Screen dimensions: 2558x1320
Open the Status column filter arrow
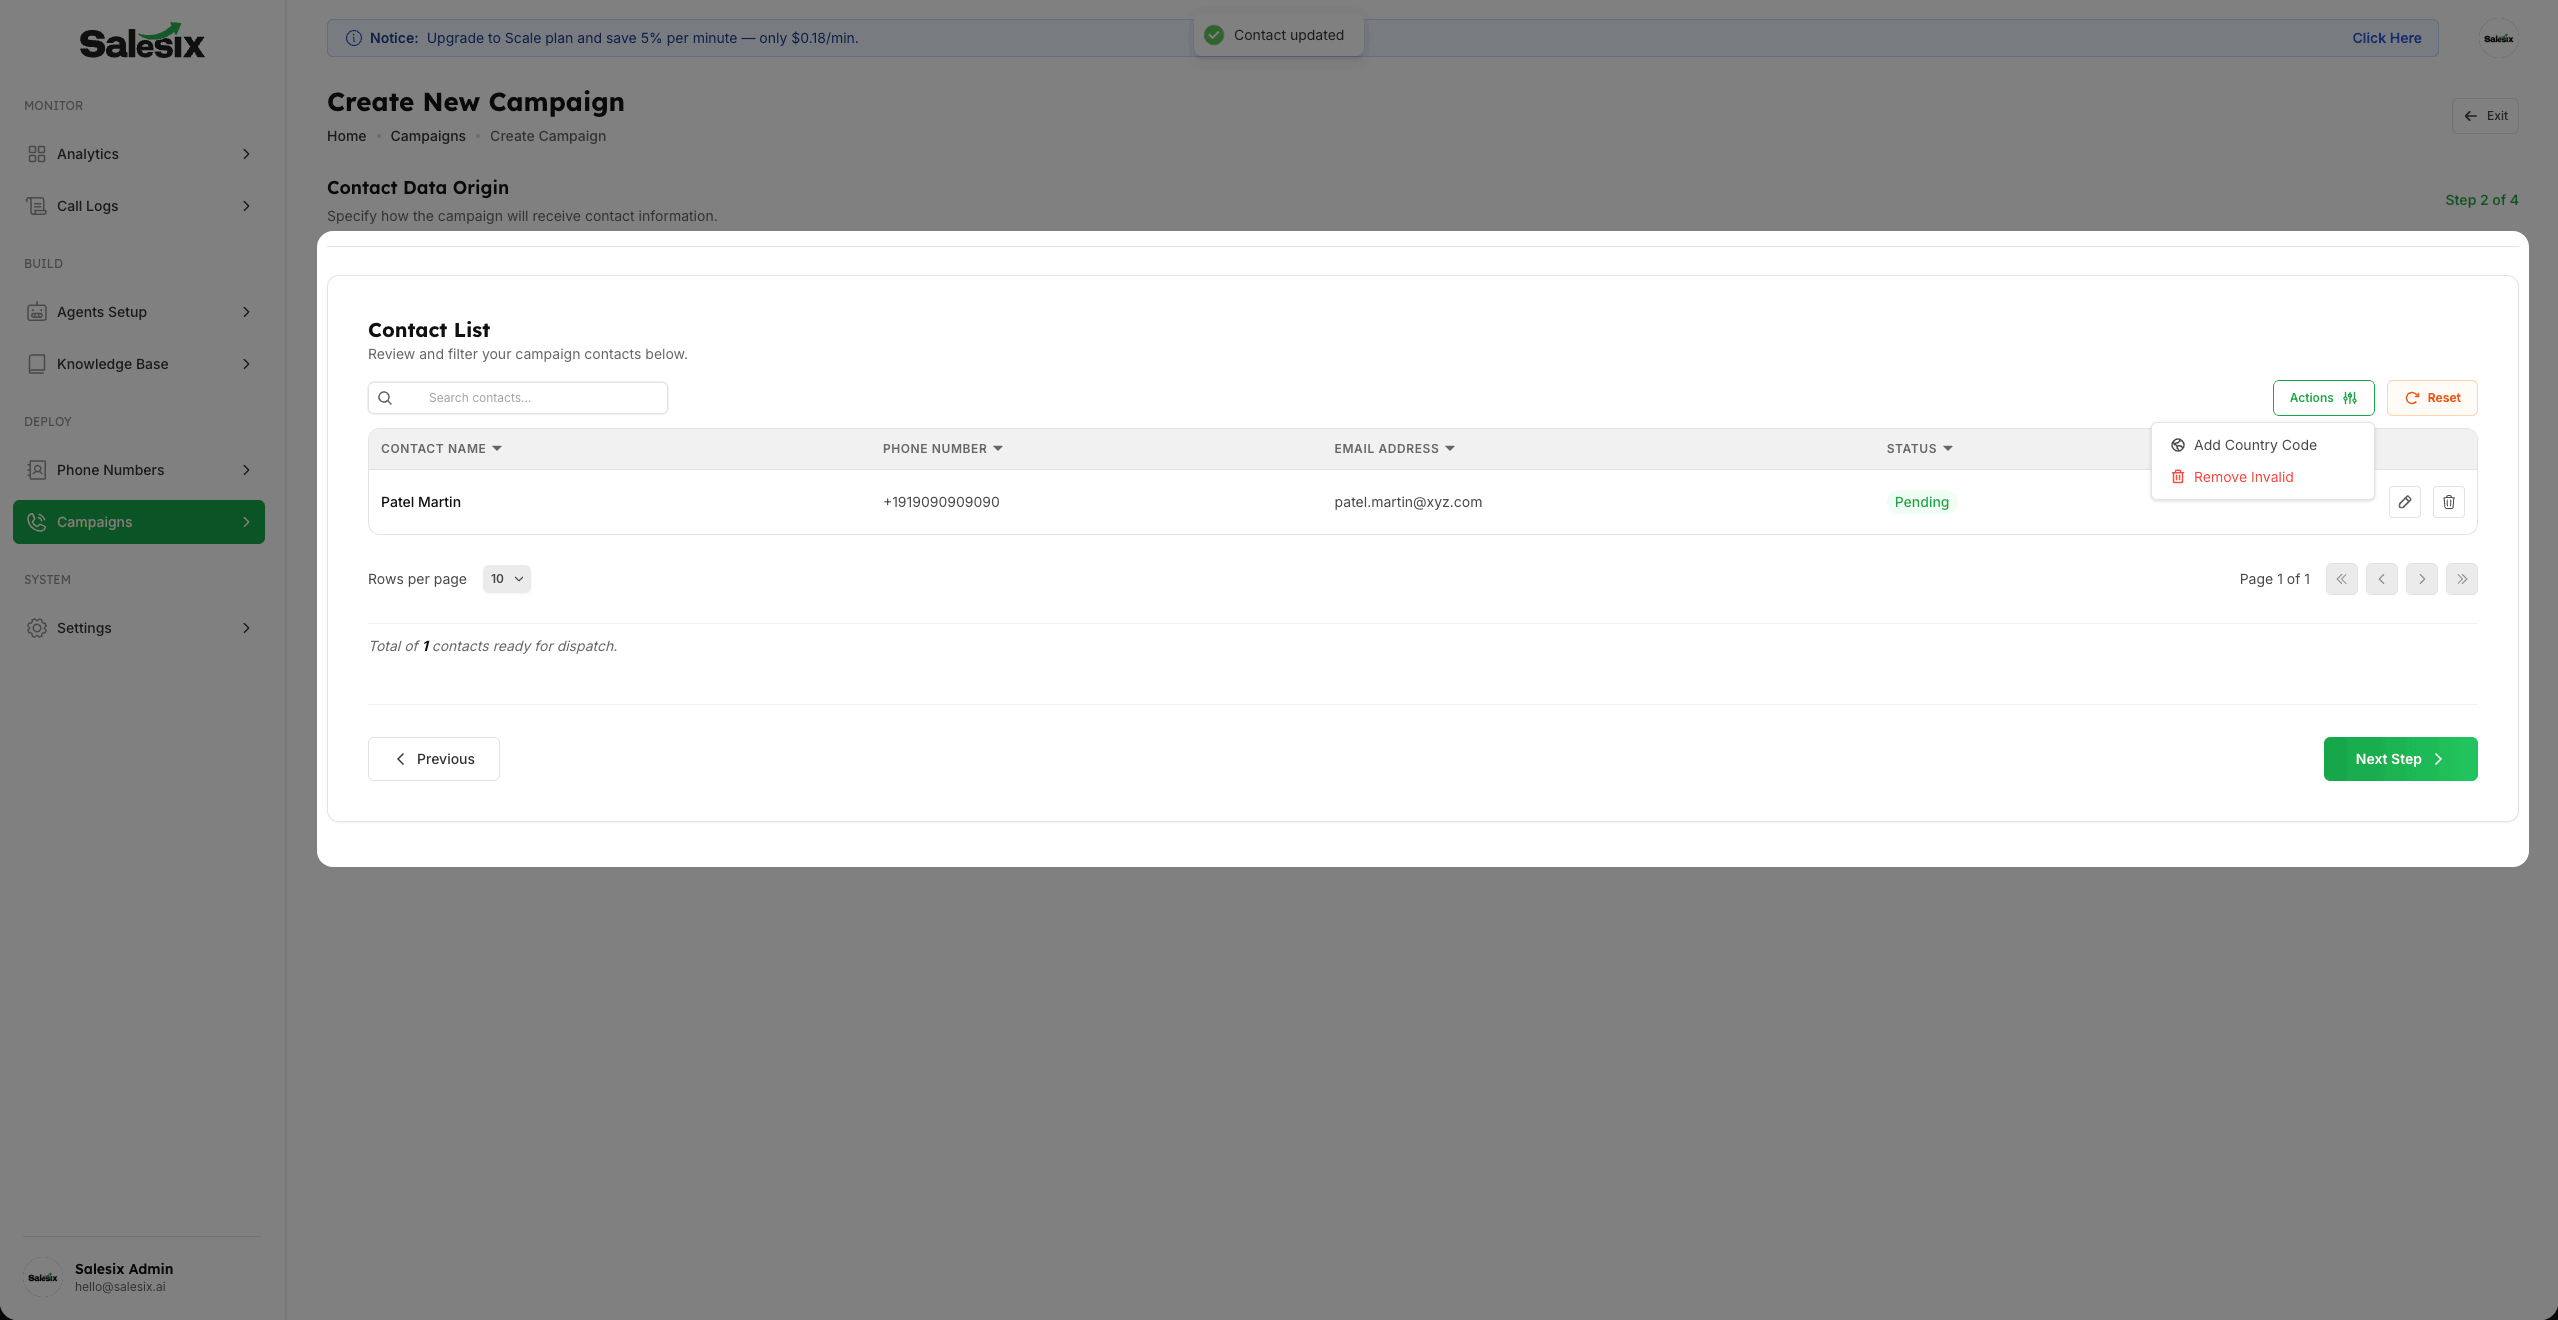tap(1947, 449)
